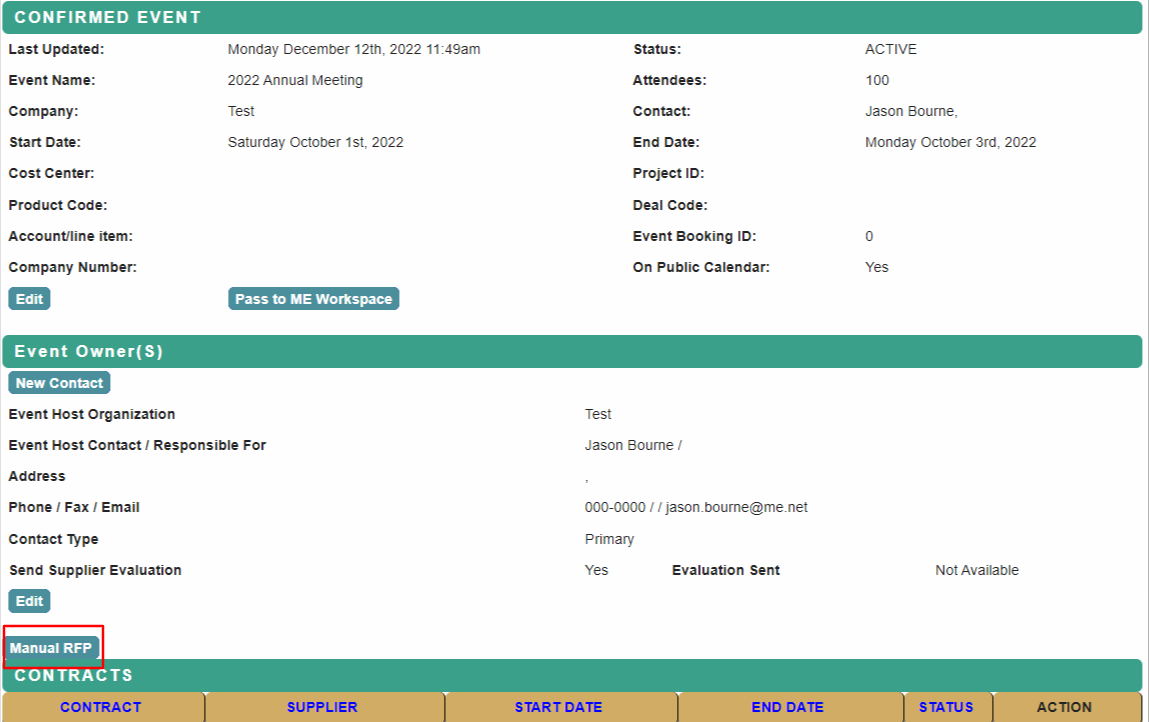Click the CONFIRMED EVENT section header
Screen dimensions: 1149x722
tap(107, 18)
